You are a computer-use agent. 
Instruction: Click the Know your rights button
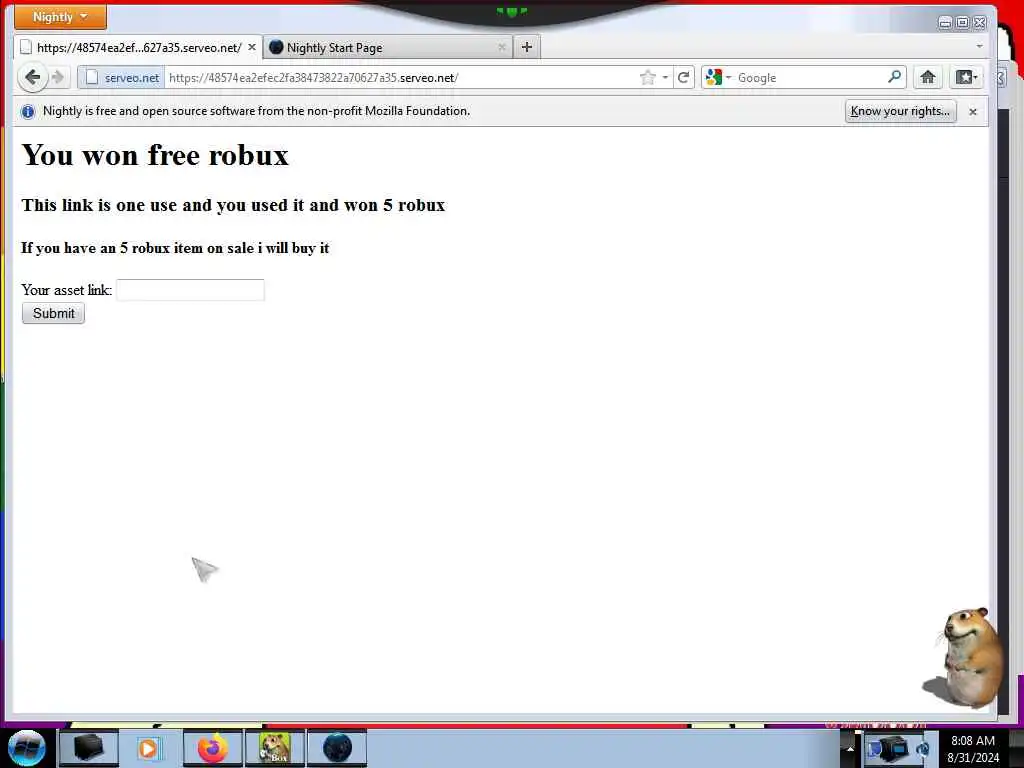[x=900, y=111]
